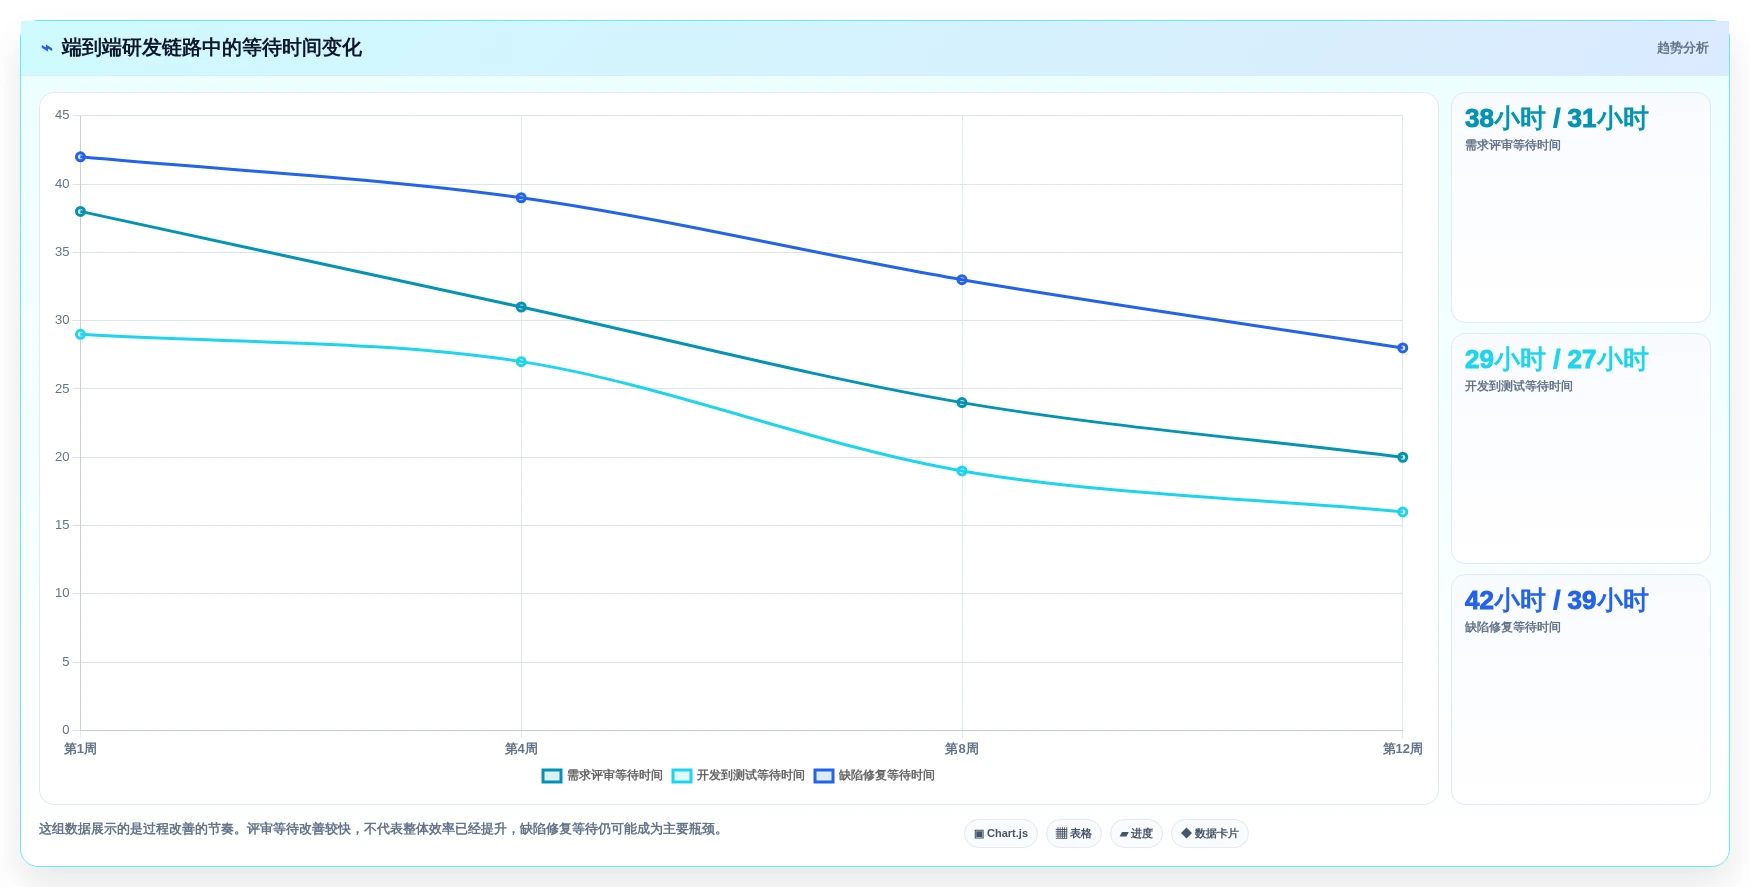Image resolution: width=1750 pixels, height=887 pixels.
Task: Click the 缺陷修复 data point at 第1周 (42)
Action: [x=81, y=157]
